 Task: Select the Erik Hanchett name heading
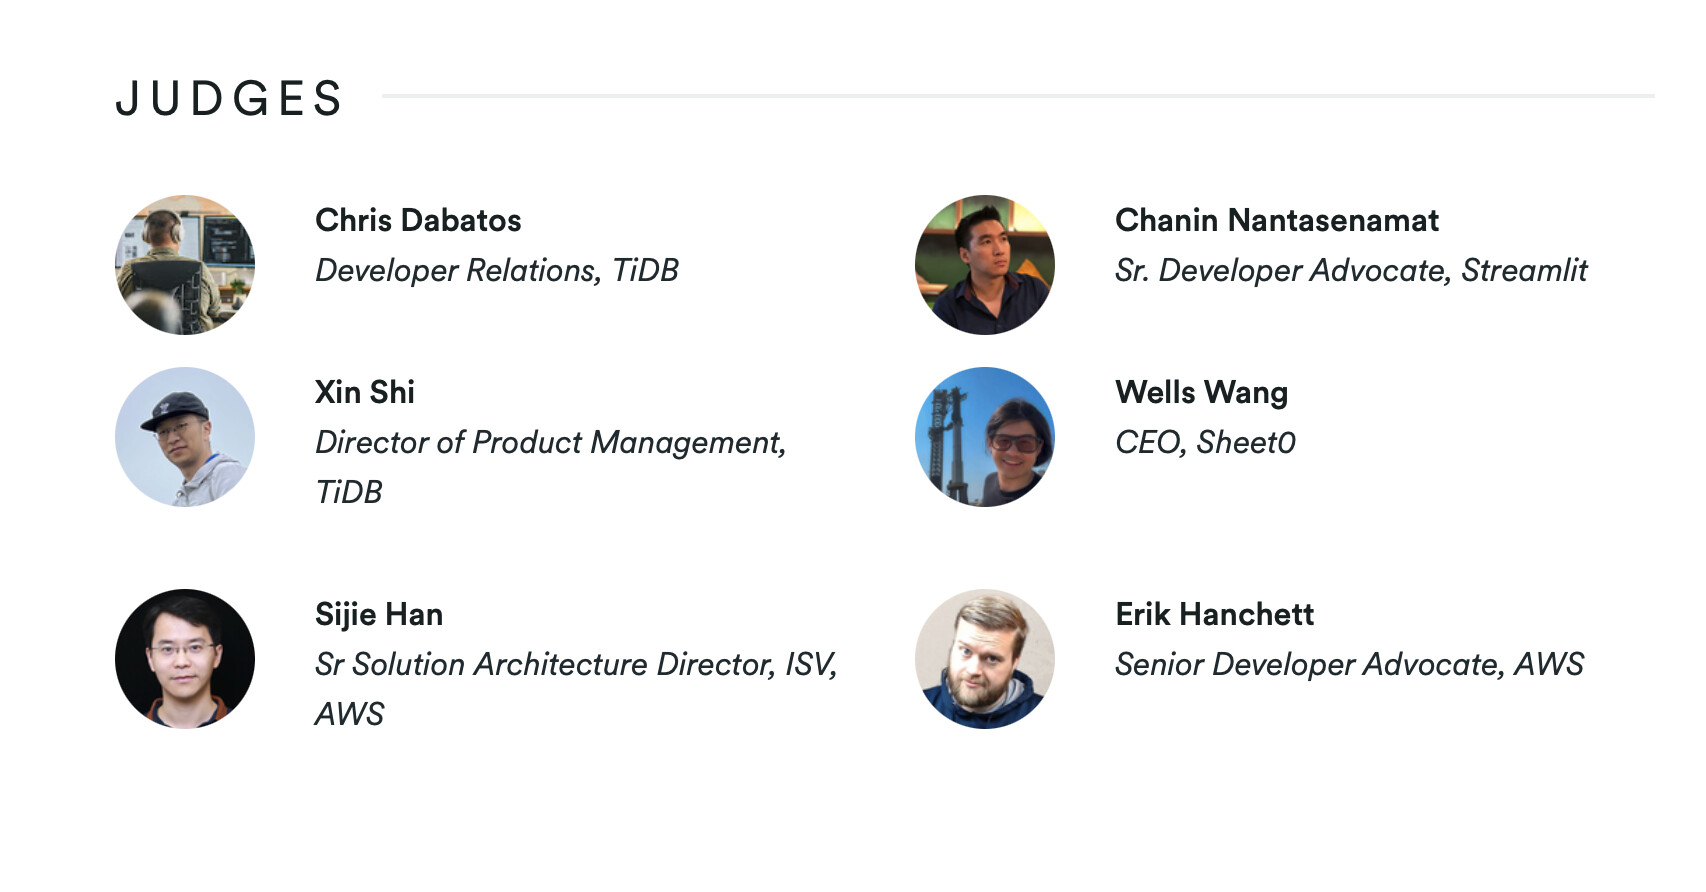(1214, 614)
